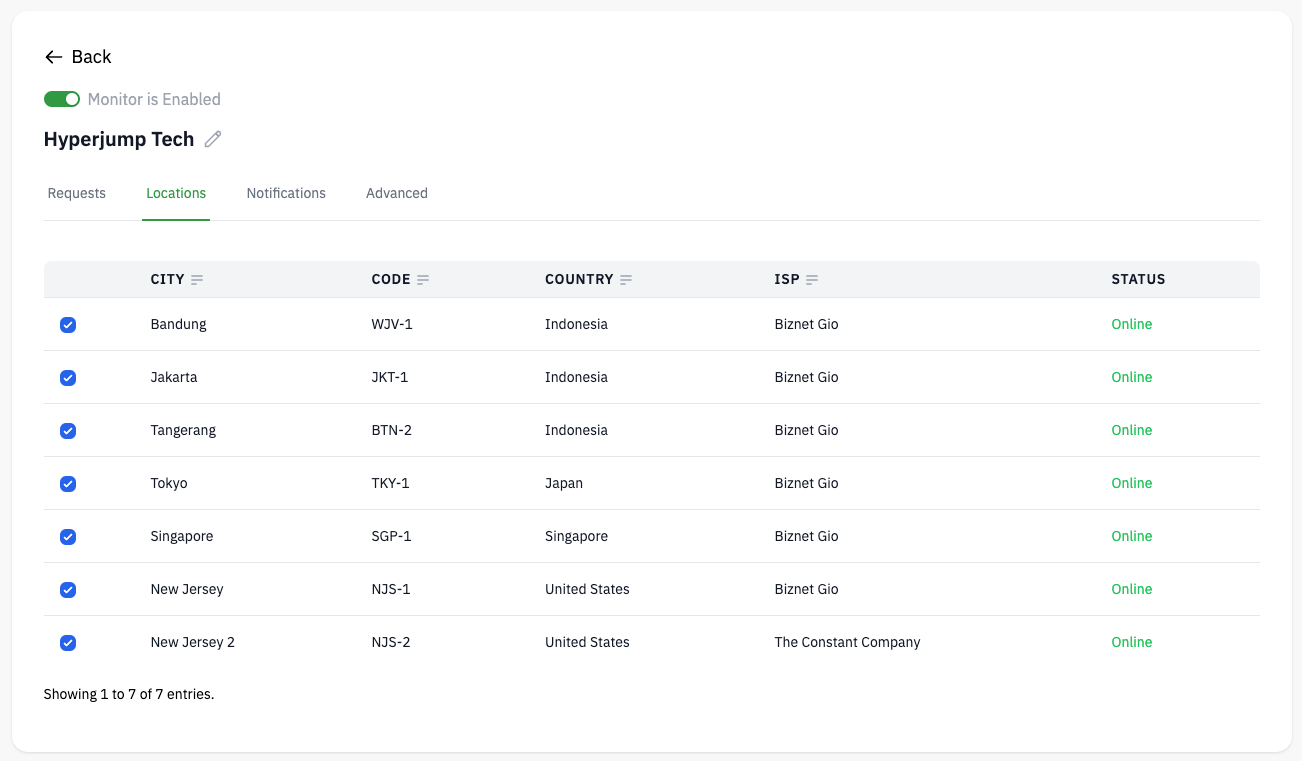Uncheck the New Jersey NJS-1 checkbox
Image resolution: width=1302 pixels, height=761 pixels.
tap(68, 590)
